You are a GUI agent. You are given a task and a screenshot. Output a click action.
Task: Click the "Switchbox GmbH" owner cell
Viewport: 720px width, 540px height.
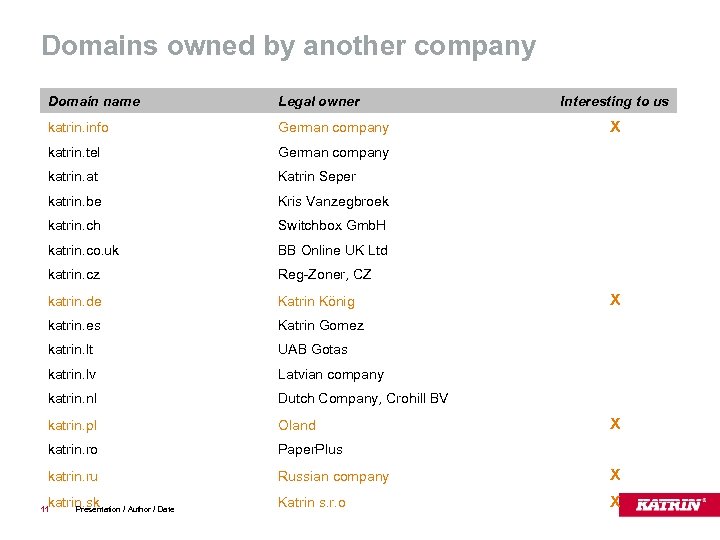coord(331,225)
